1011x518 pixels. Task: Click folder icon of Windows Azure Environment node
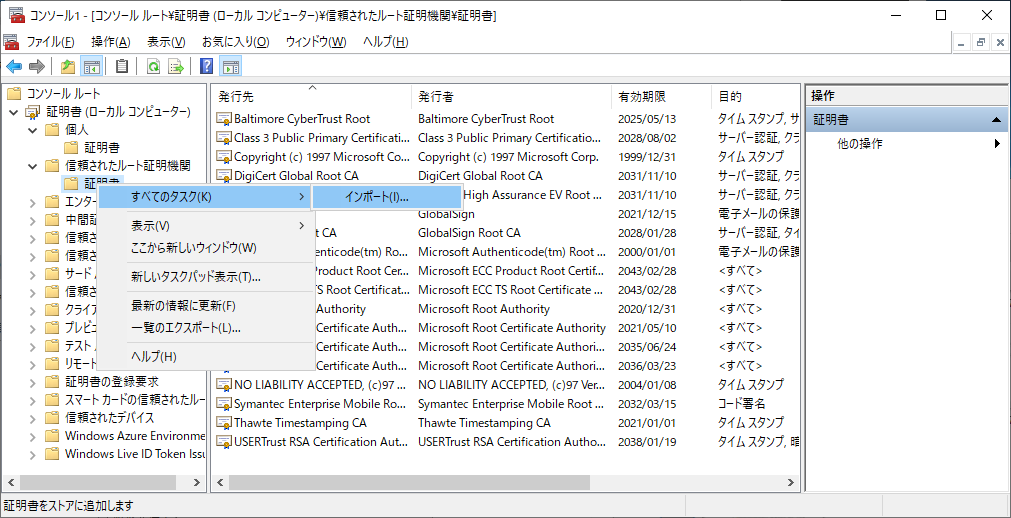click(53, 436)
